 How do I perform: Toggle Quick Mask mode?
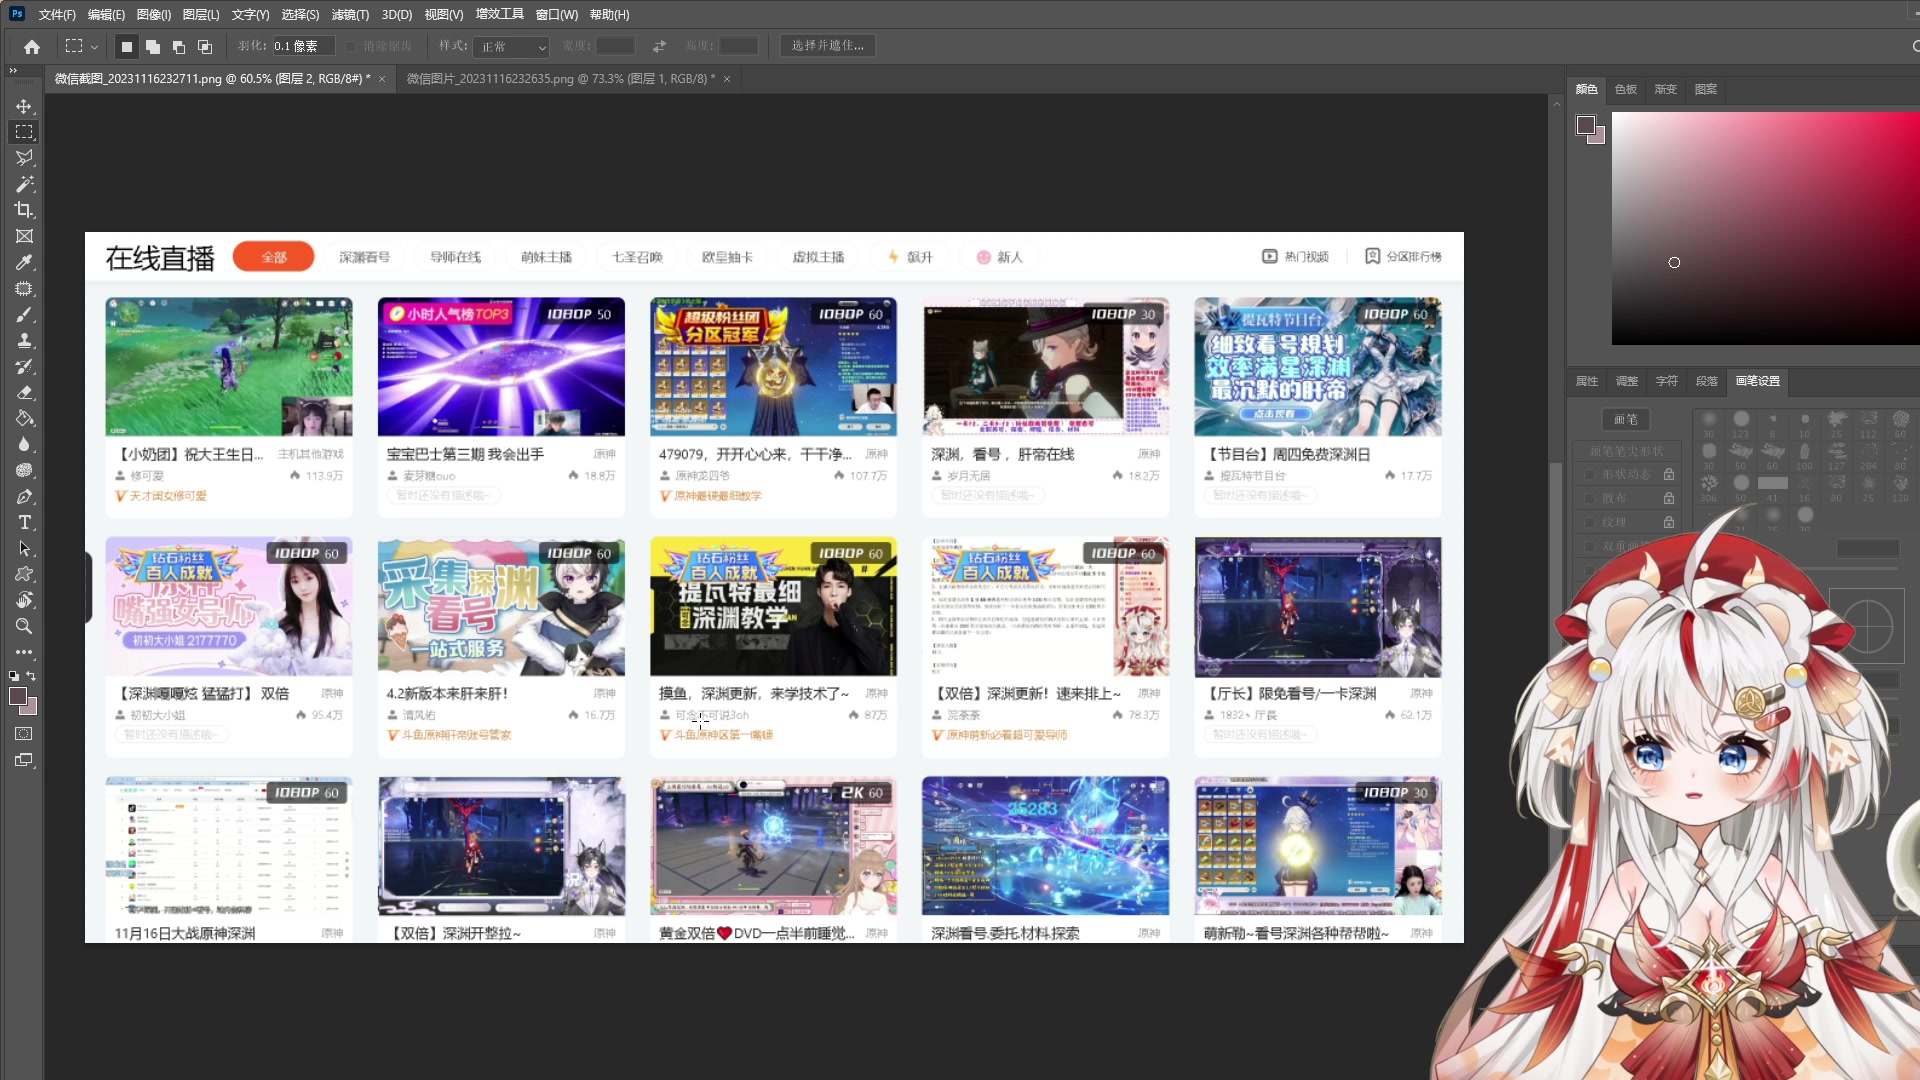(x=24, y=734)
